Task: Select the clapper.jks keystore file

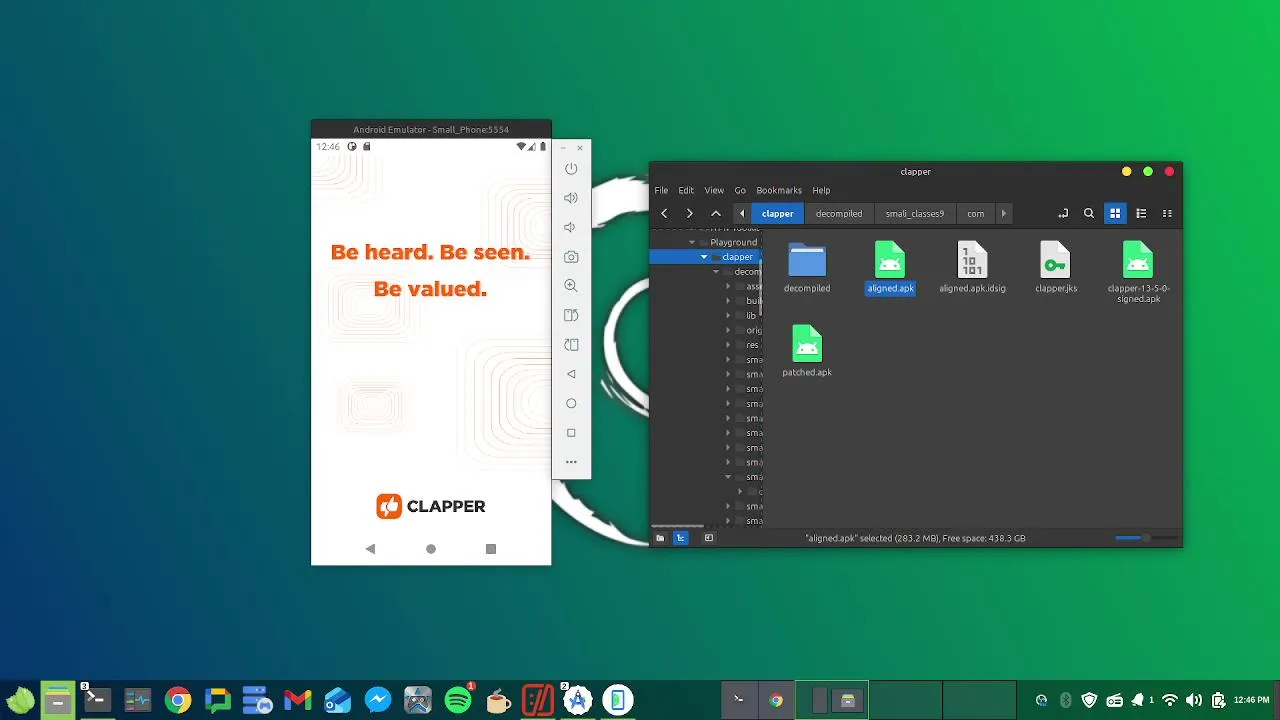Action: tap(1056, 267)
